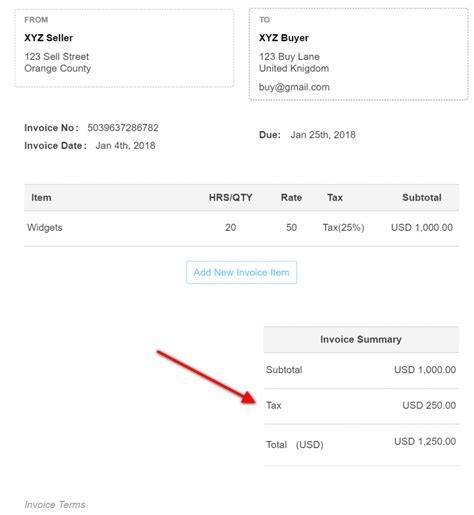Image resolution: width=474 pixels, height=515 pixels.
Task: Select the XYZ Seller name field
Action: click(x=49, y=38)
